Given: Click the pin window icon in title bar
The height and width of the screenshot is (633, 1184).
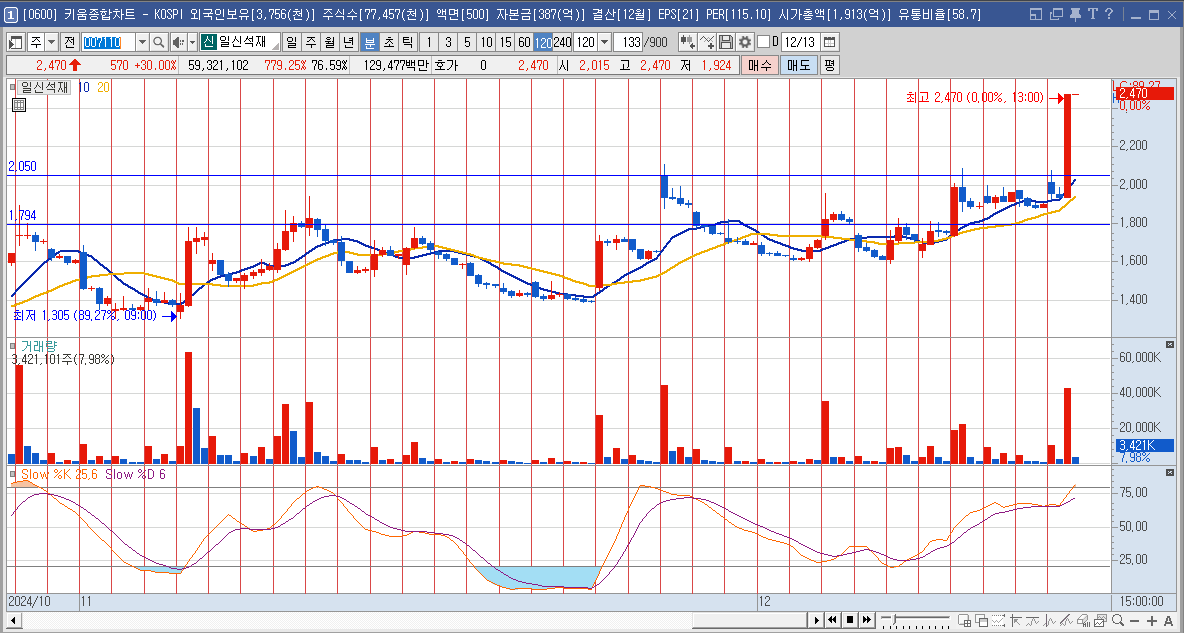Looking at the screenshot, I should [x=1075, y=14].
